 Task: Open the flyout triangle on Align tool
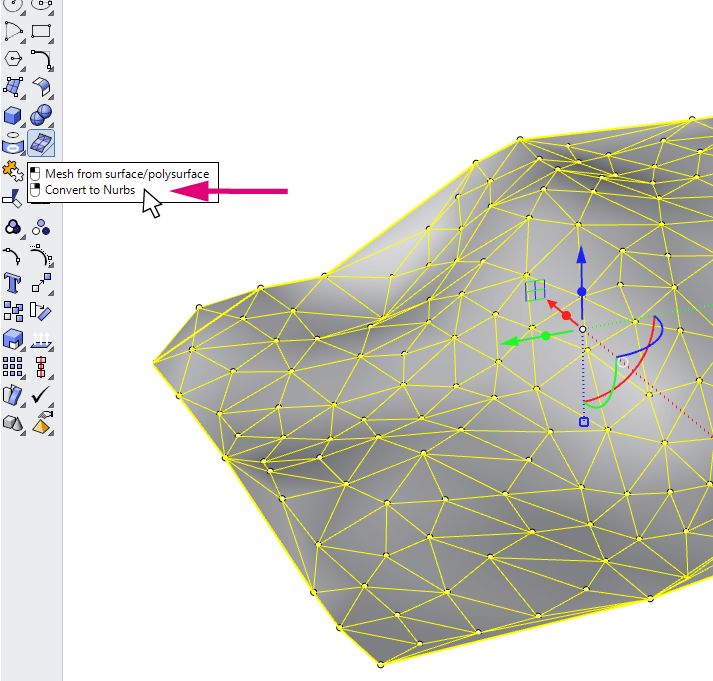[51, 376]
